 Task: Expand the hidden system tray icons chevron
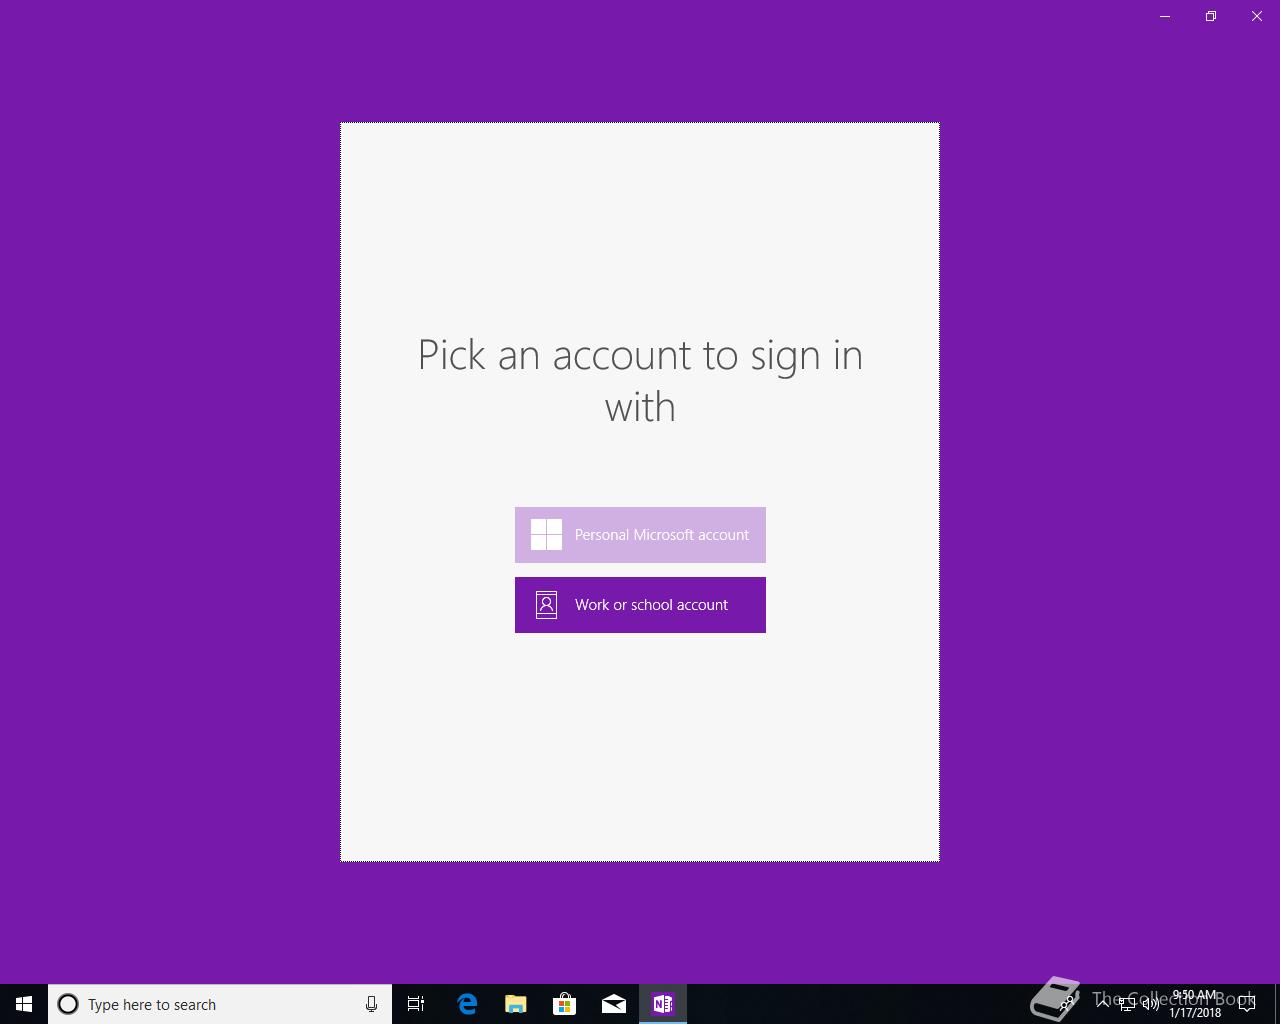[1102, 1004]
